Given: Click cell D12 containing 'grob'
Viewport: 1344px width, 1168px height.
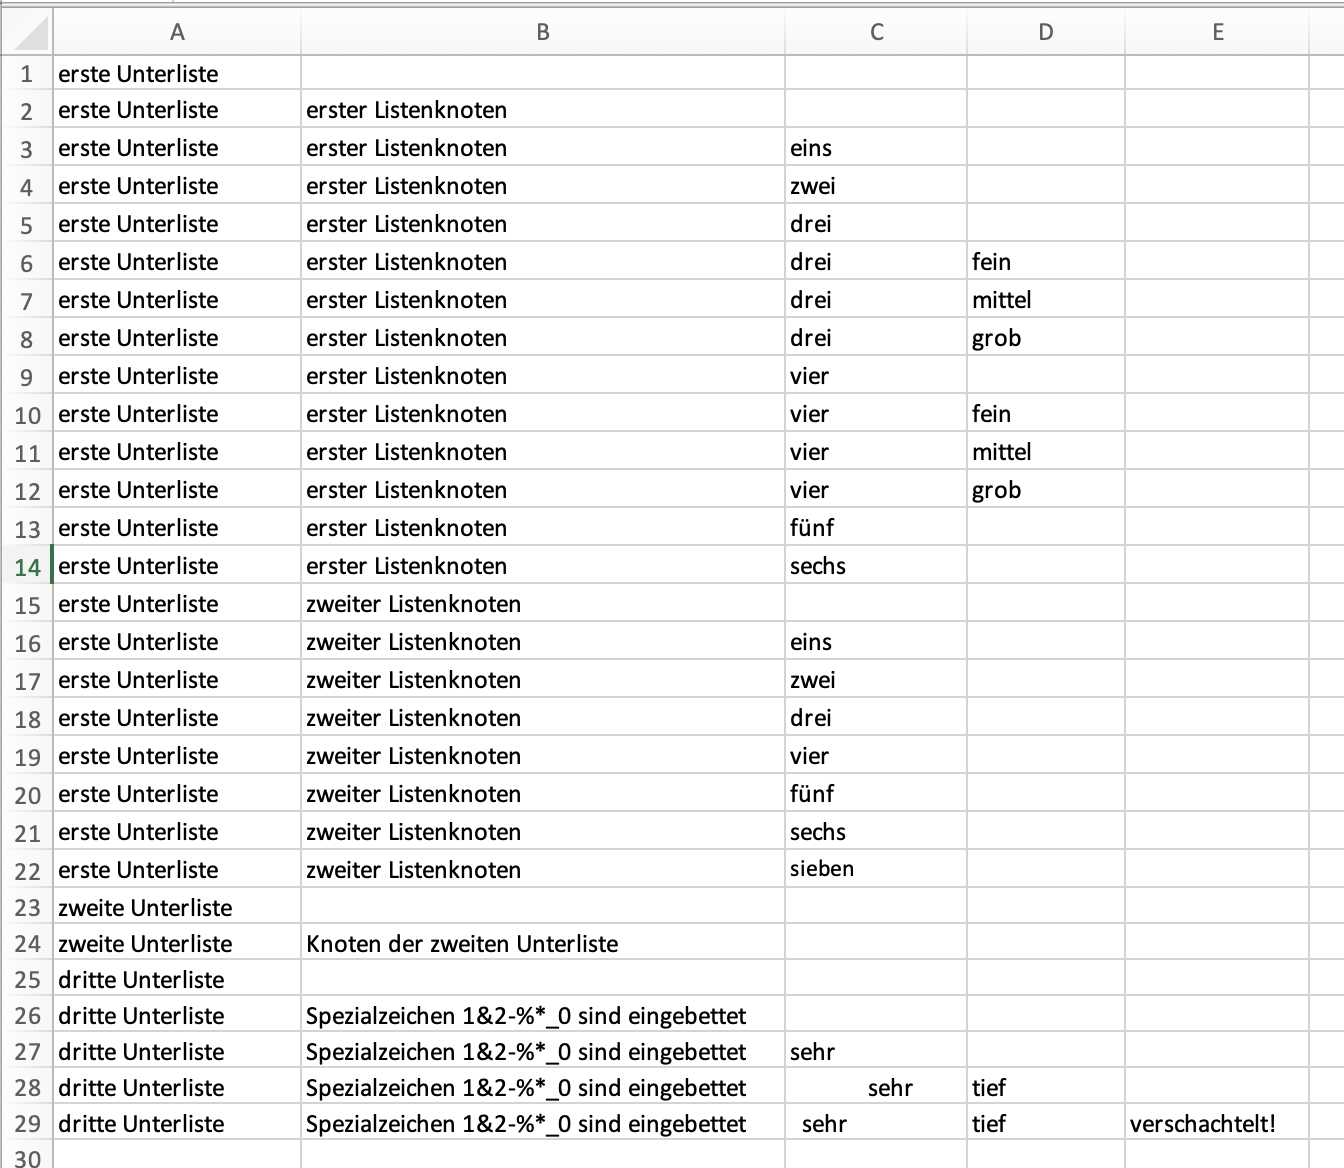Looking at the screenshot, I should click(1046, 489).
